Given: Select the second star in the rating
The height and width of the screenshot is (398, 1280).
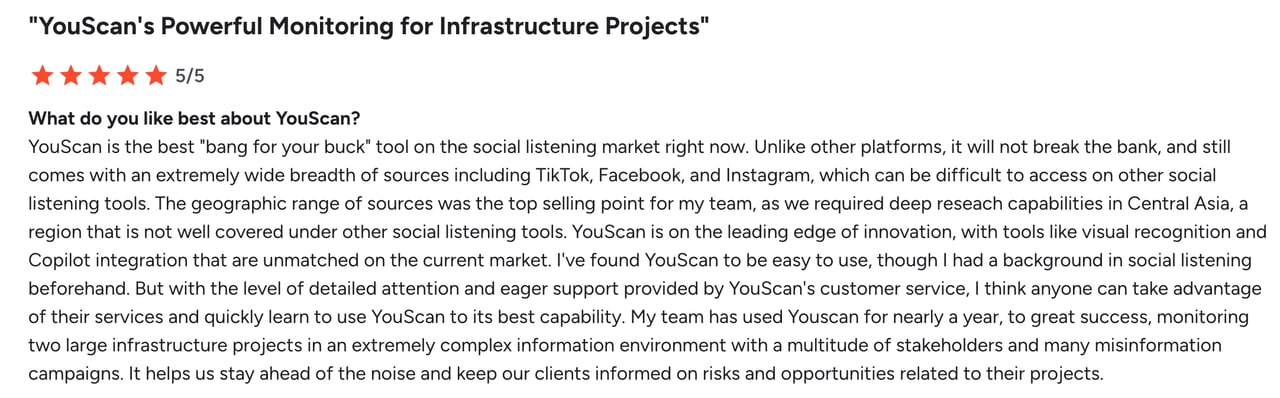Looking at the screenshot, I should (70, 75).
